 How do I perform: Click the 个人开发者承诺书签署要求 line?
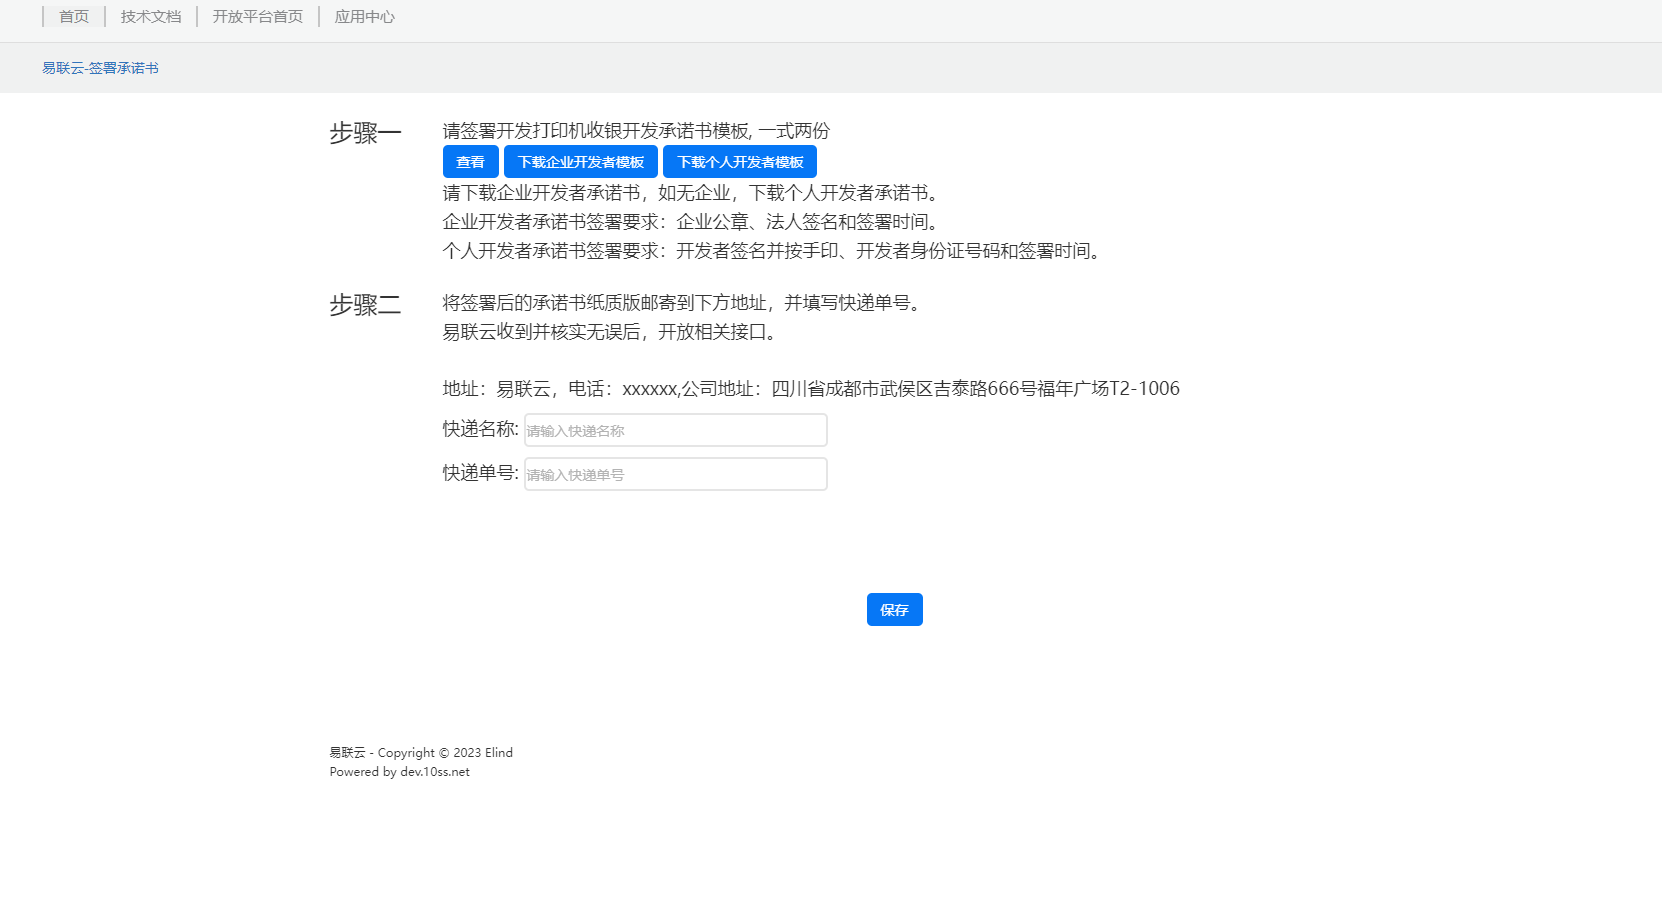pyautogui.click(x=774, y=251)
